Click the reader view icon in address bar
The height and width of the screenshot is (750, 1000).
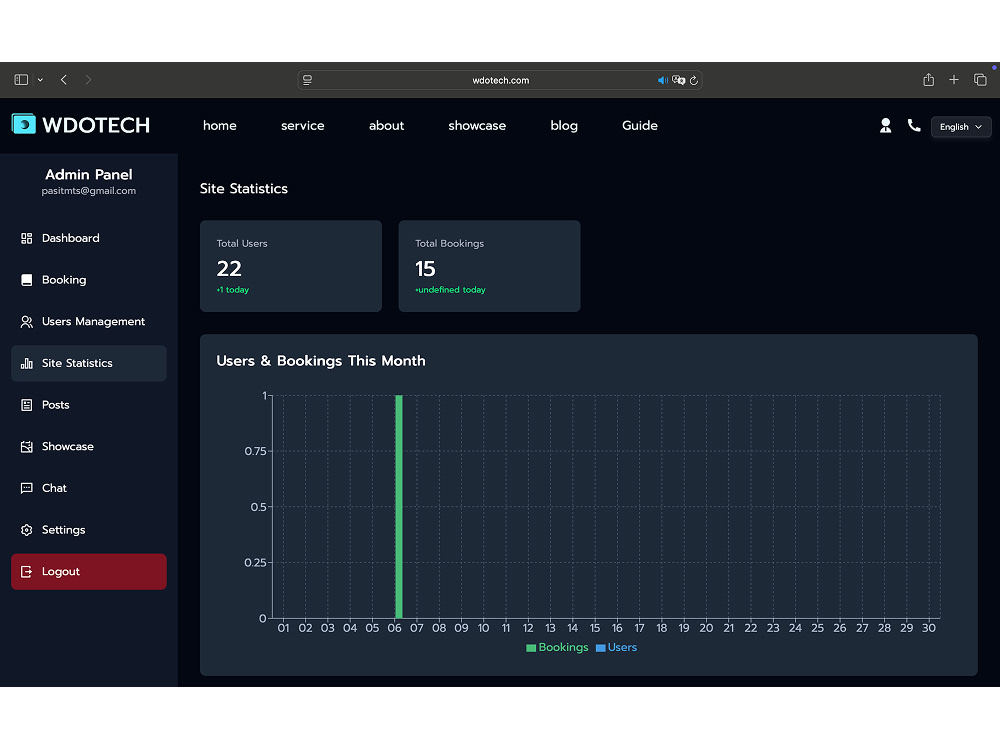[x=307, y=80]
